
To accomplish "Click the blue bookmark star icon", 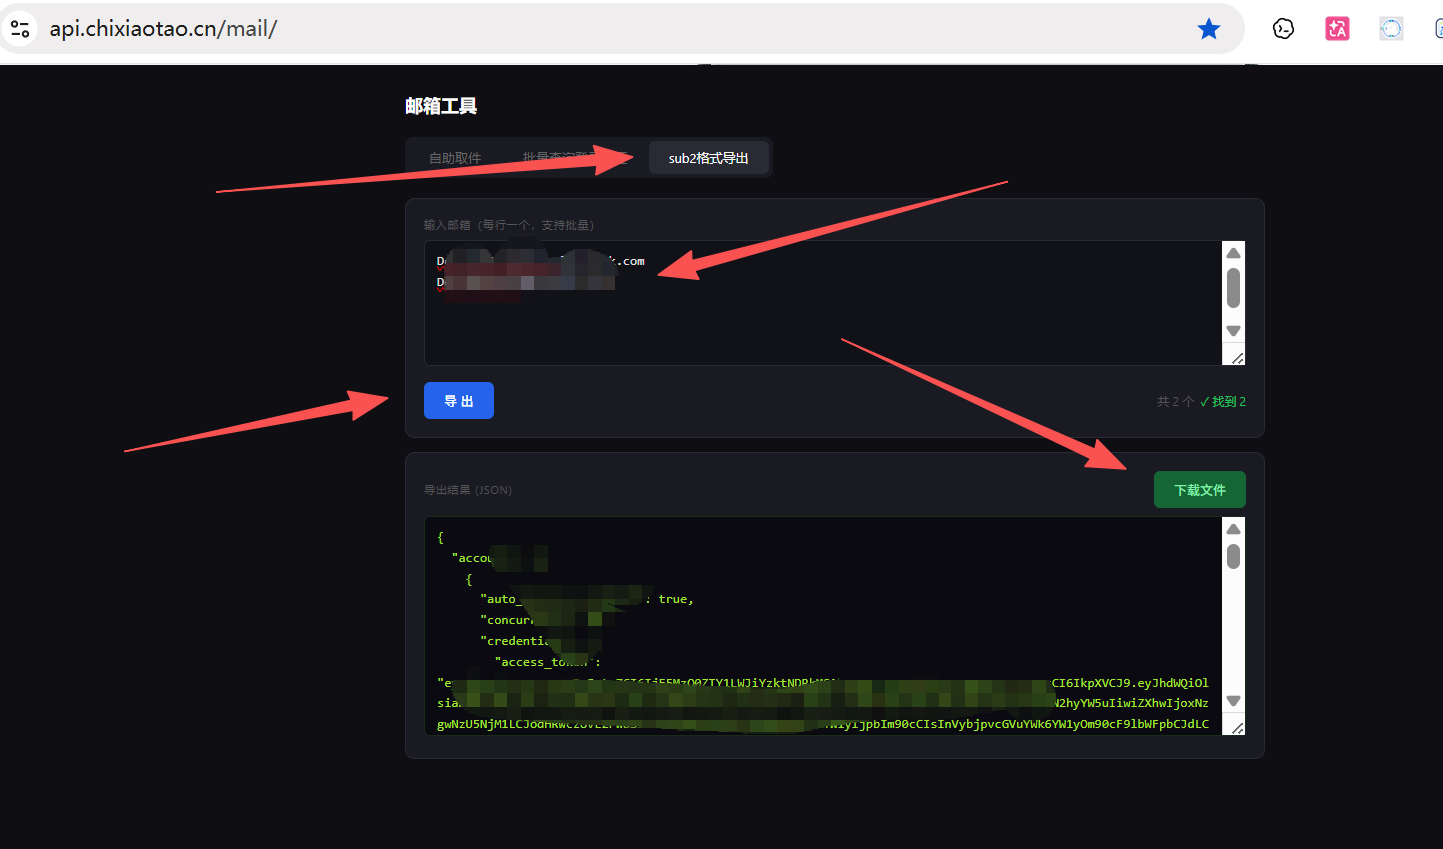I will click(1208, 29).
